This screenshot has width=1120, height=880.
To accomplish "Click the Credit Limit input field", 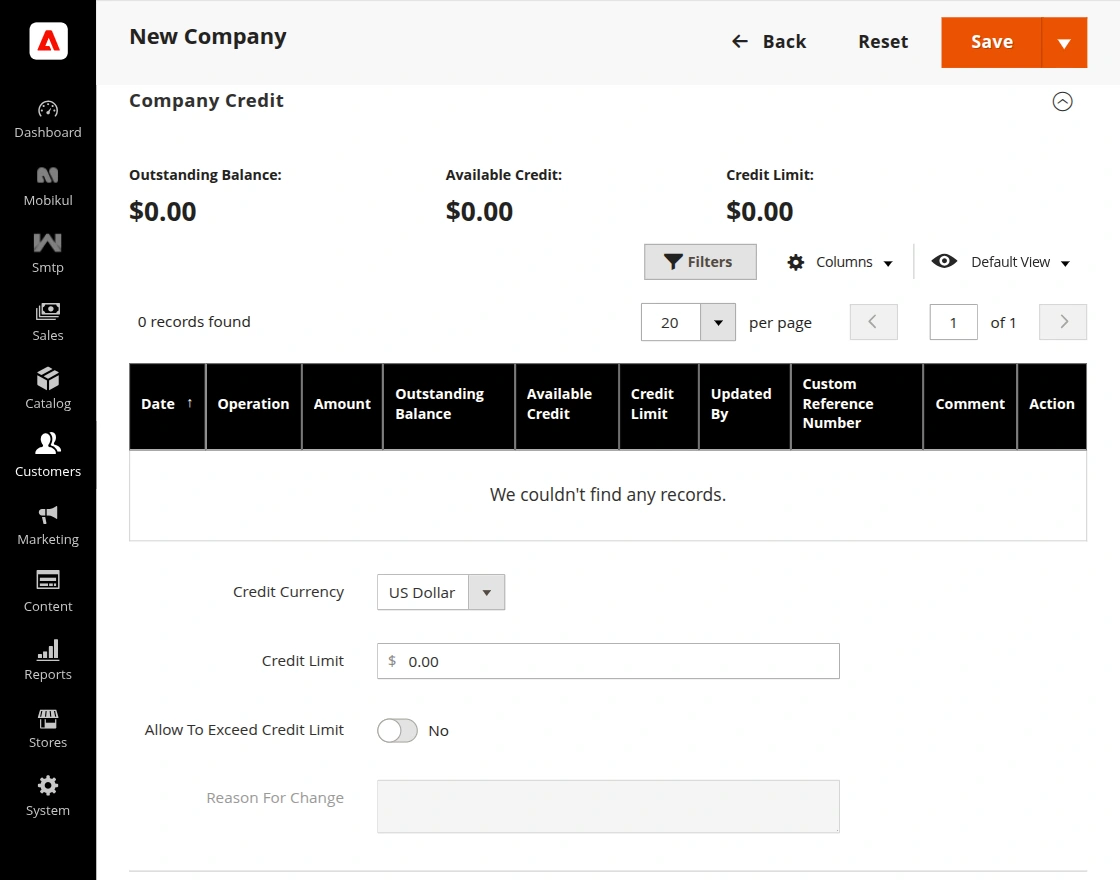I will pos(608,661).
